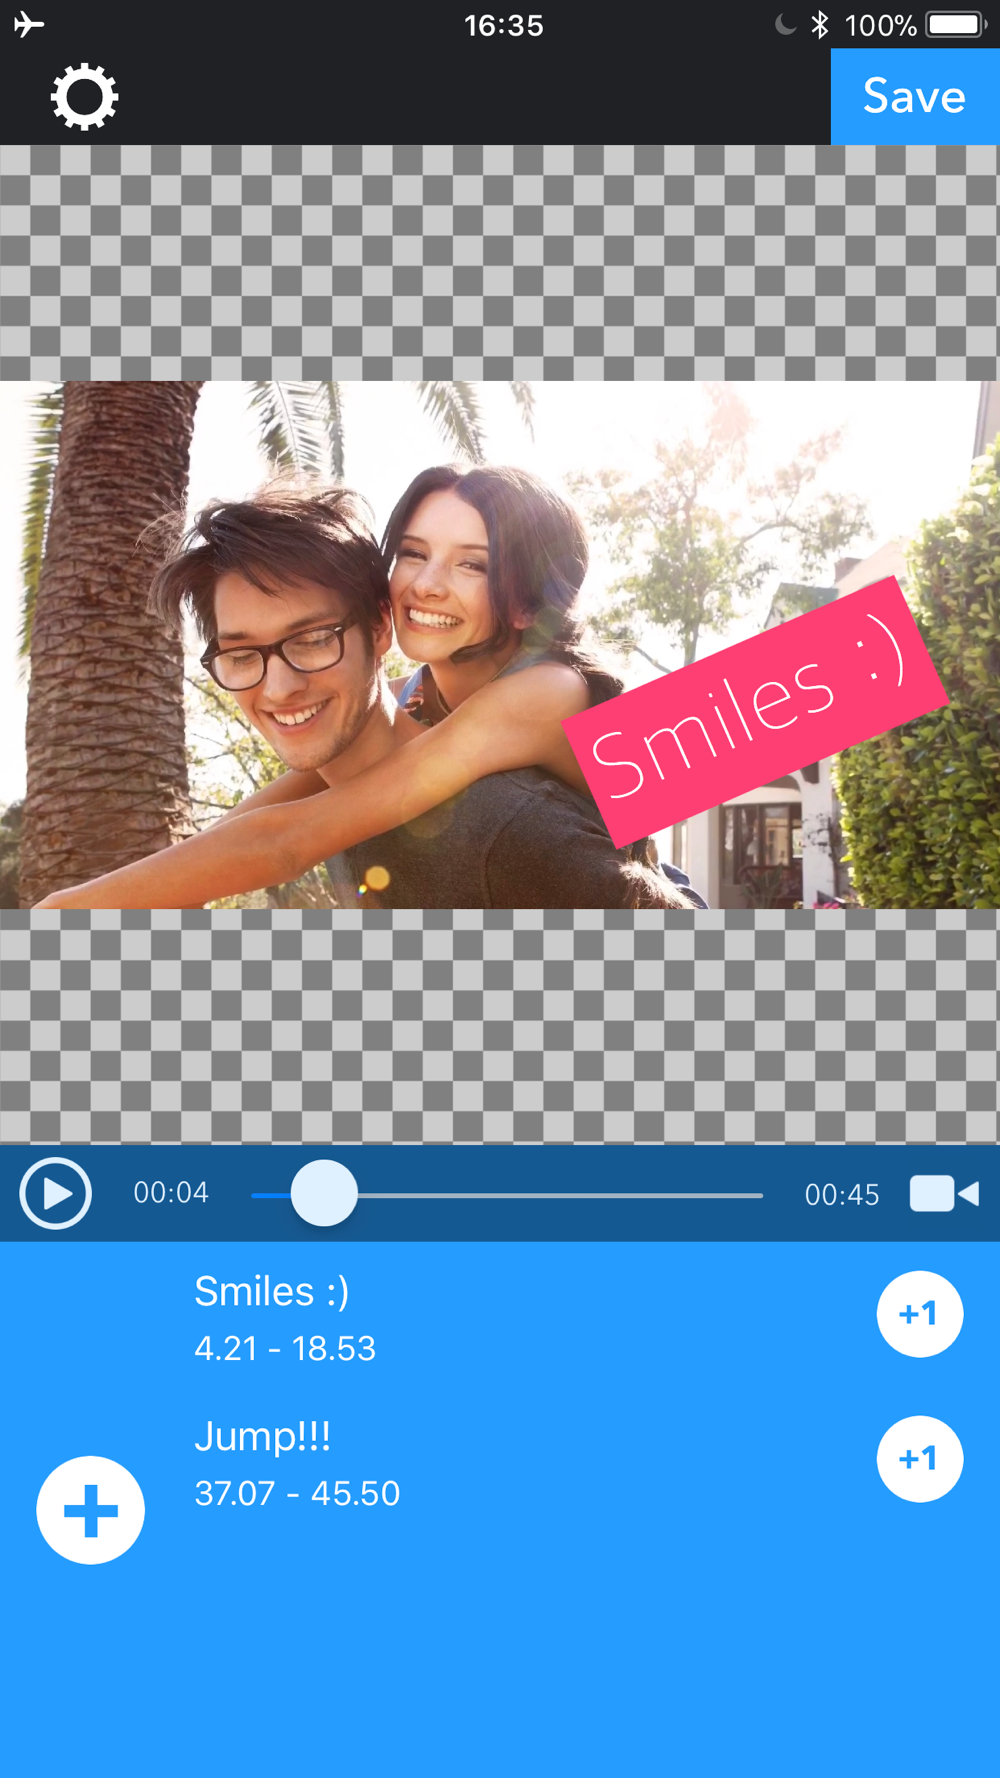Image resolution: width=1000 pixels, height=1778 pixels.
Task: Tap the Save button
Action: click(x=915, y=97)
